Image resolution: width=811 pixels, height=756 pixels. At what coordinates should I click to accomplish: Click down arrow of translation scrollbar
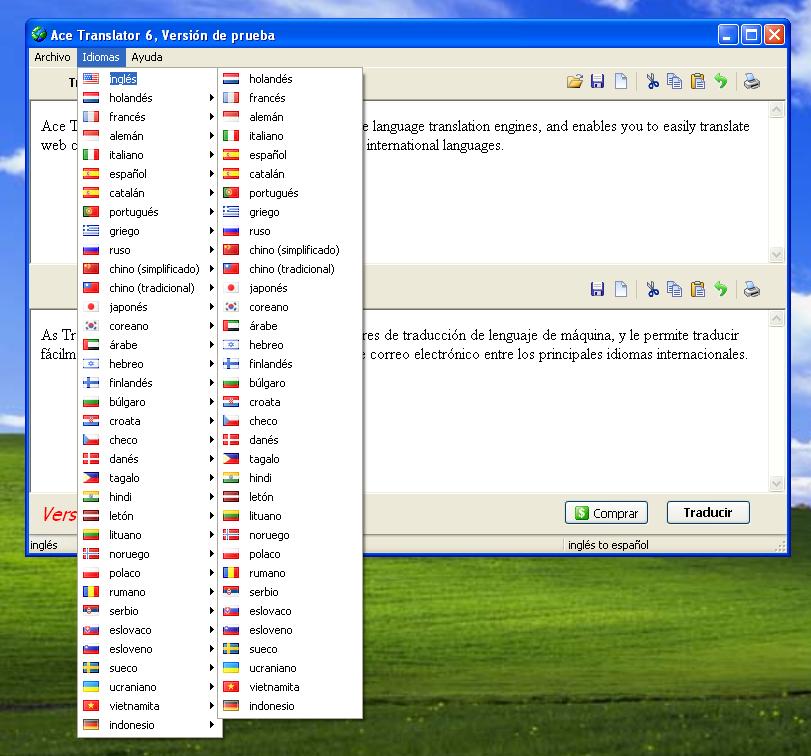coord(776,483)
